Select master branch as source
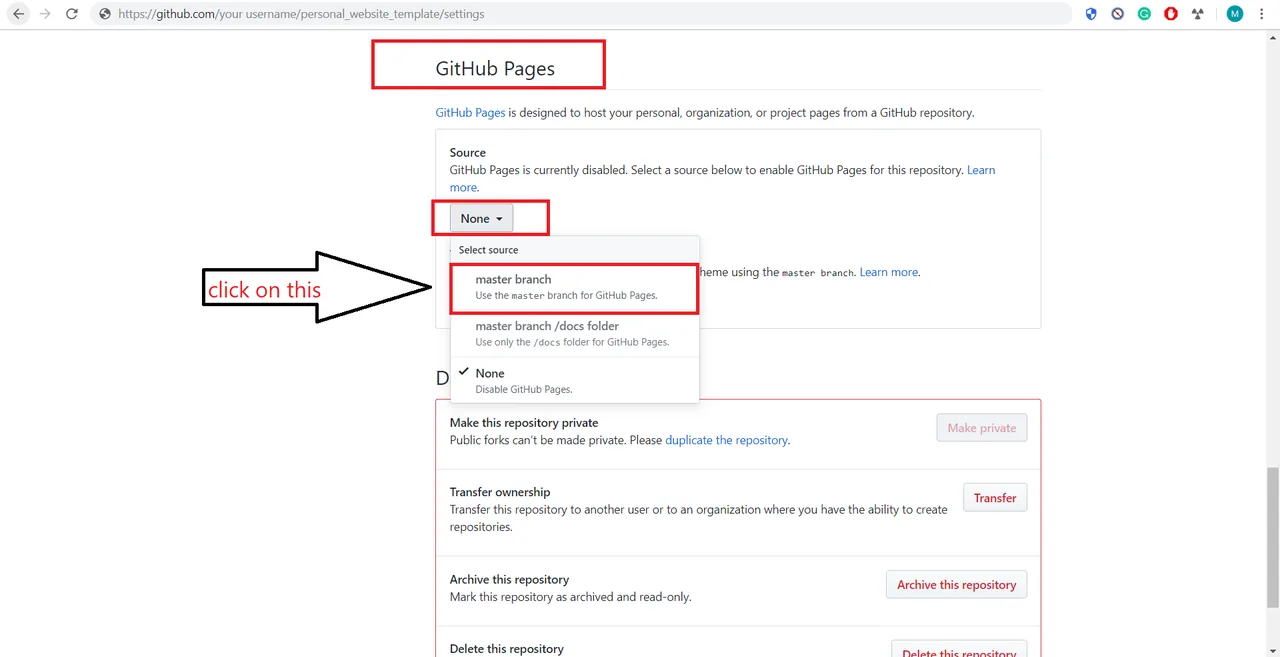The width and height of the screenshot is (1280, 657). (x=574, y=287)
